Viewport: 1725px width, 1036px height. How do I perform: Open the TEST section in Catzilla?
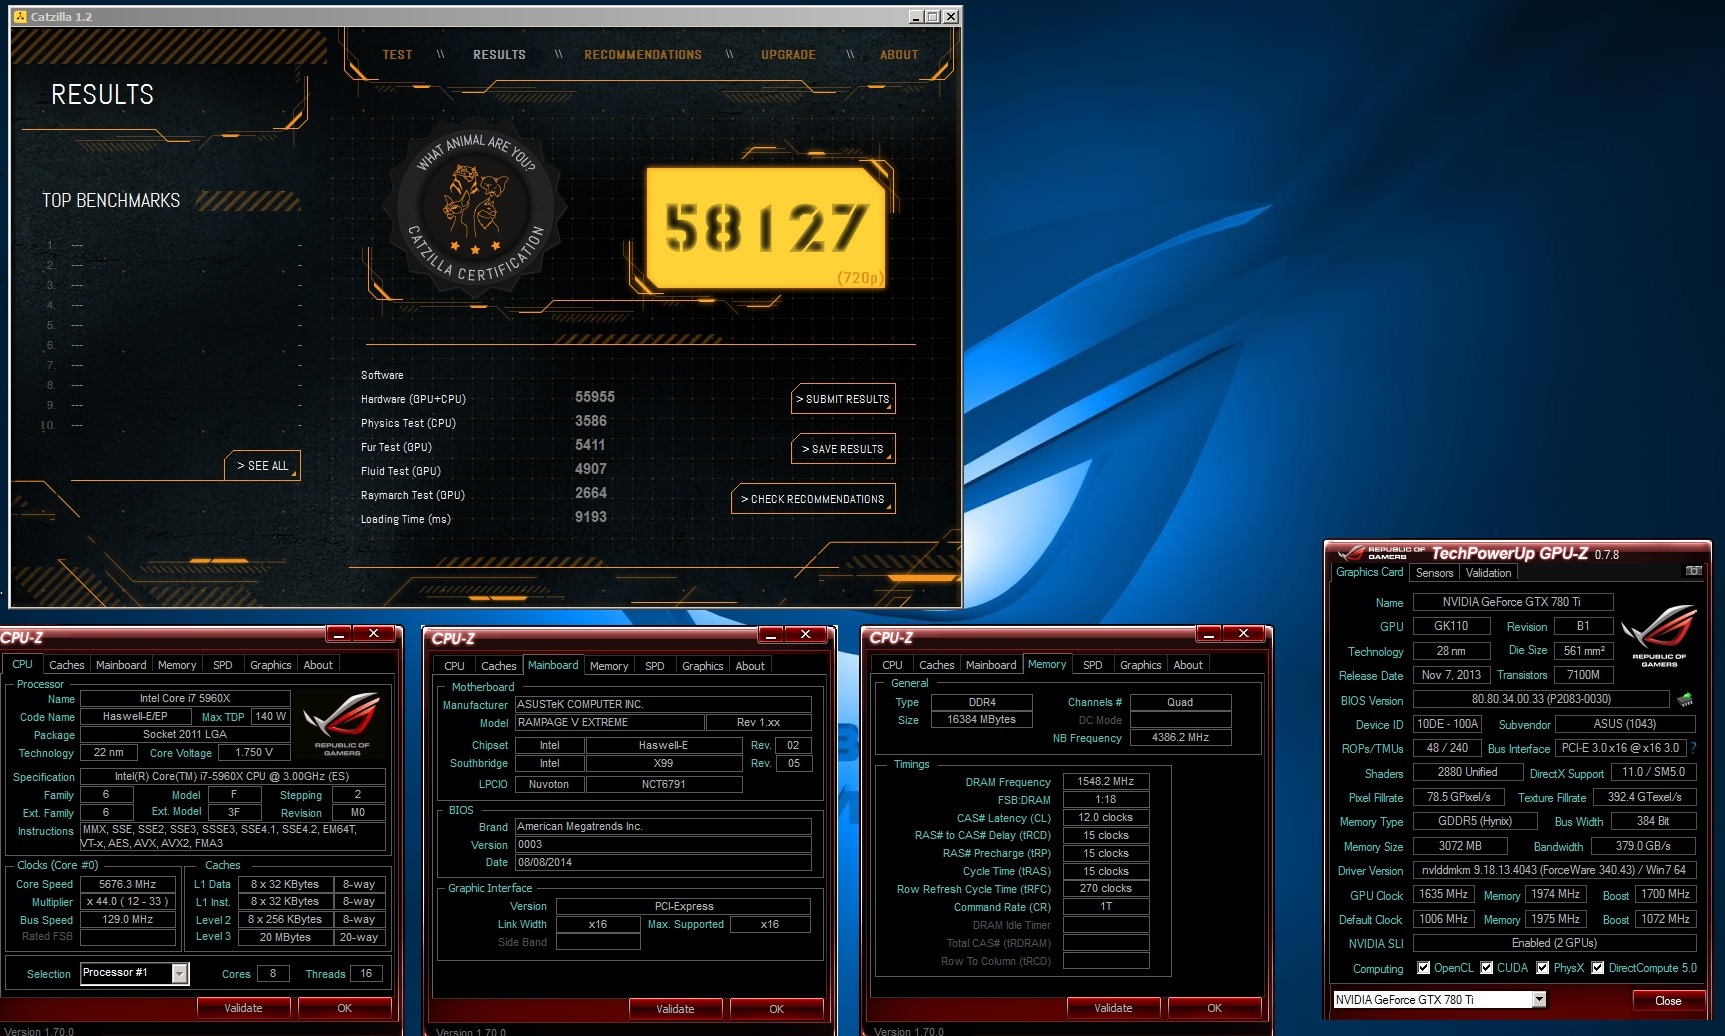(x=397, y=55)
